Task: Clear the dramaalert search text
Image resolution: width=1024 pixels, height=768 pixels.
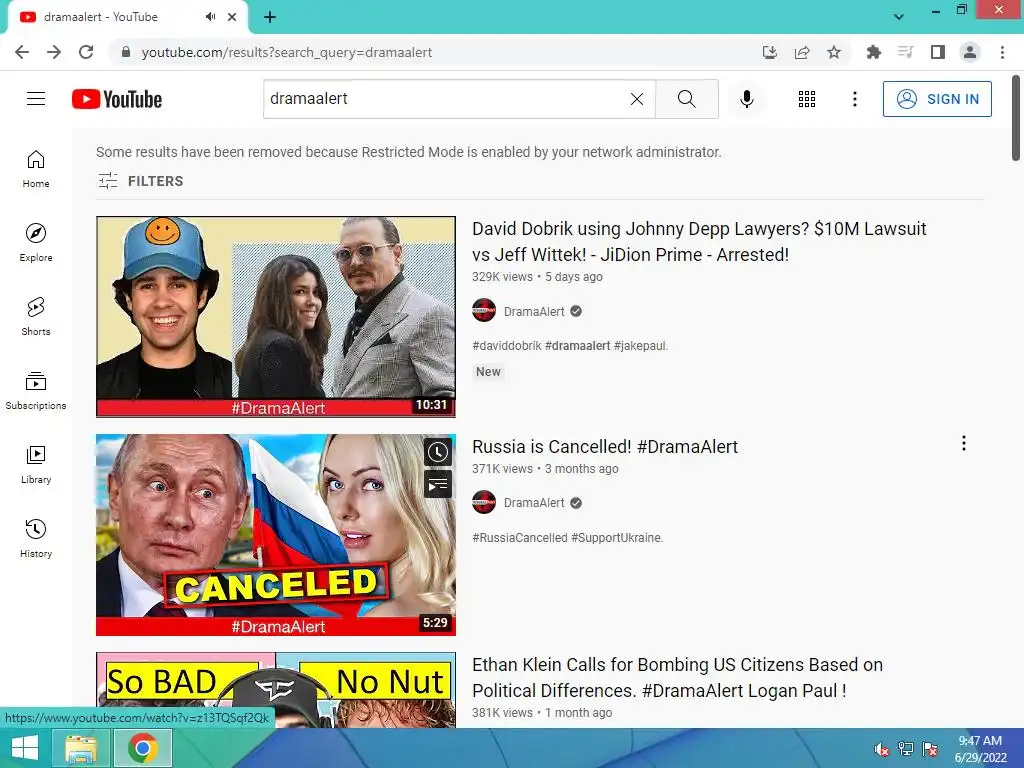Action: click(x=637, y=99)
